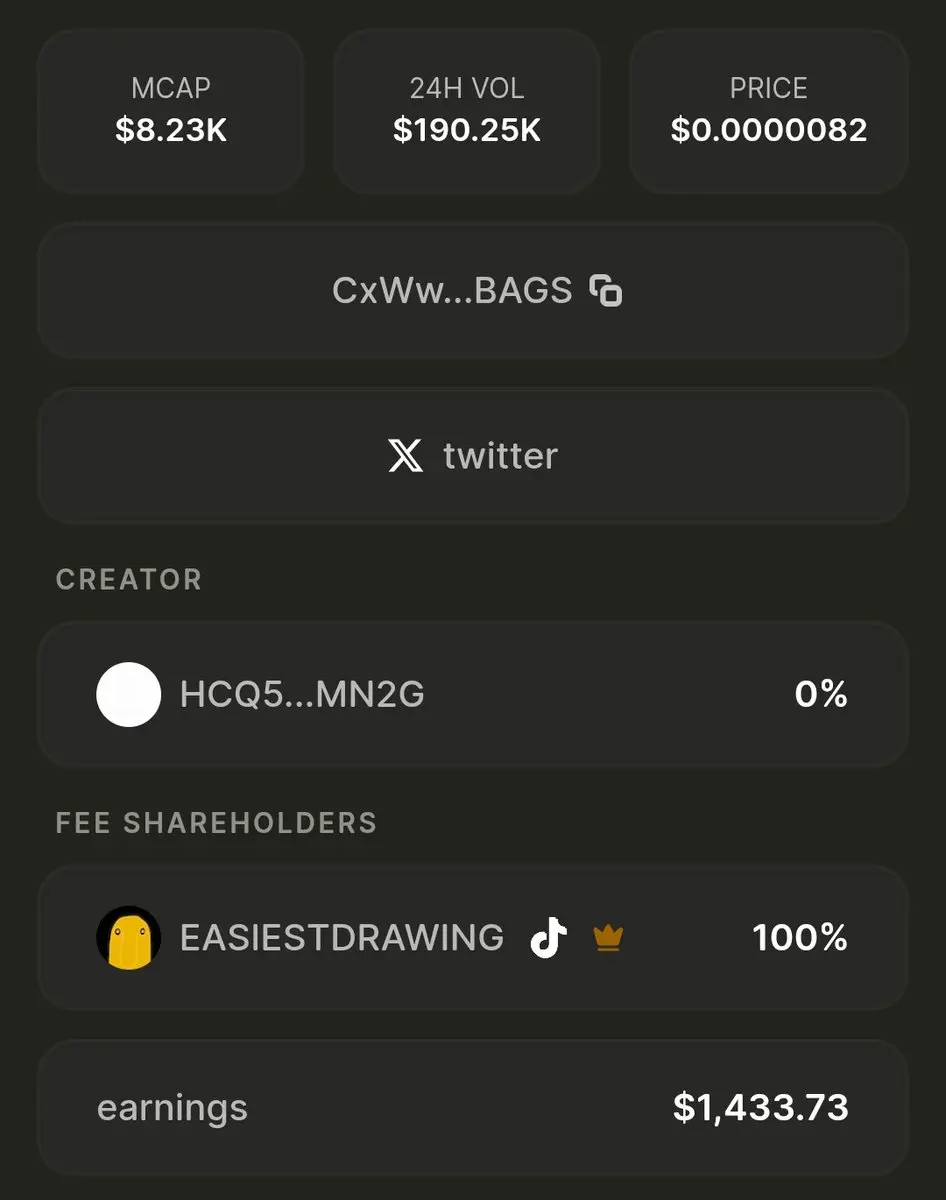Click the $1,433.73 earnings amount
The image size is (946, 1200).
(761, 1107)
